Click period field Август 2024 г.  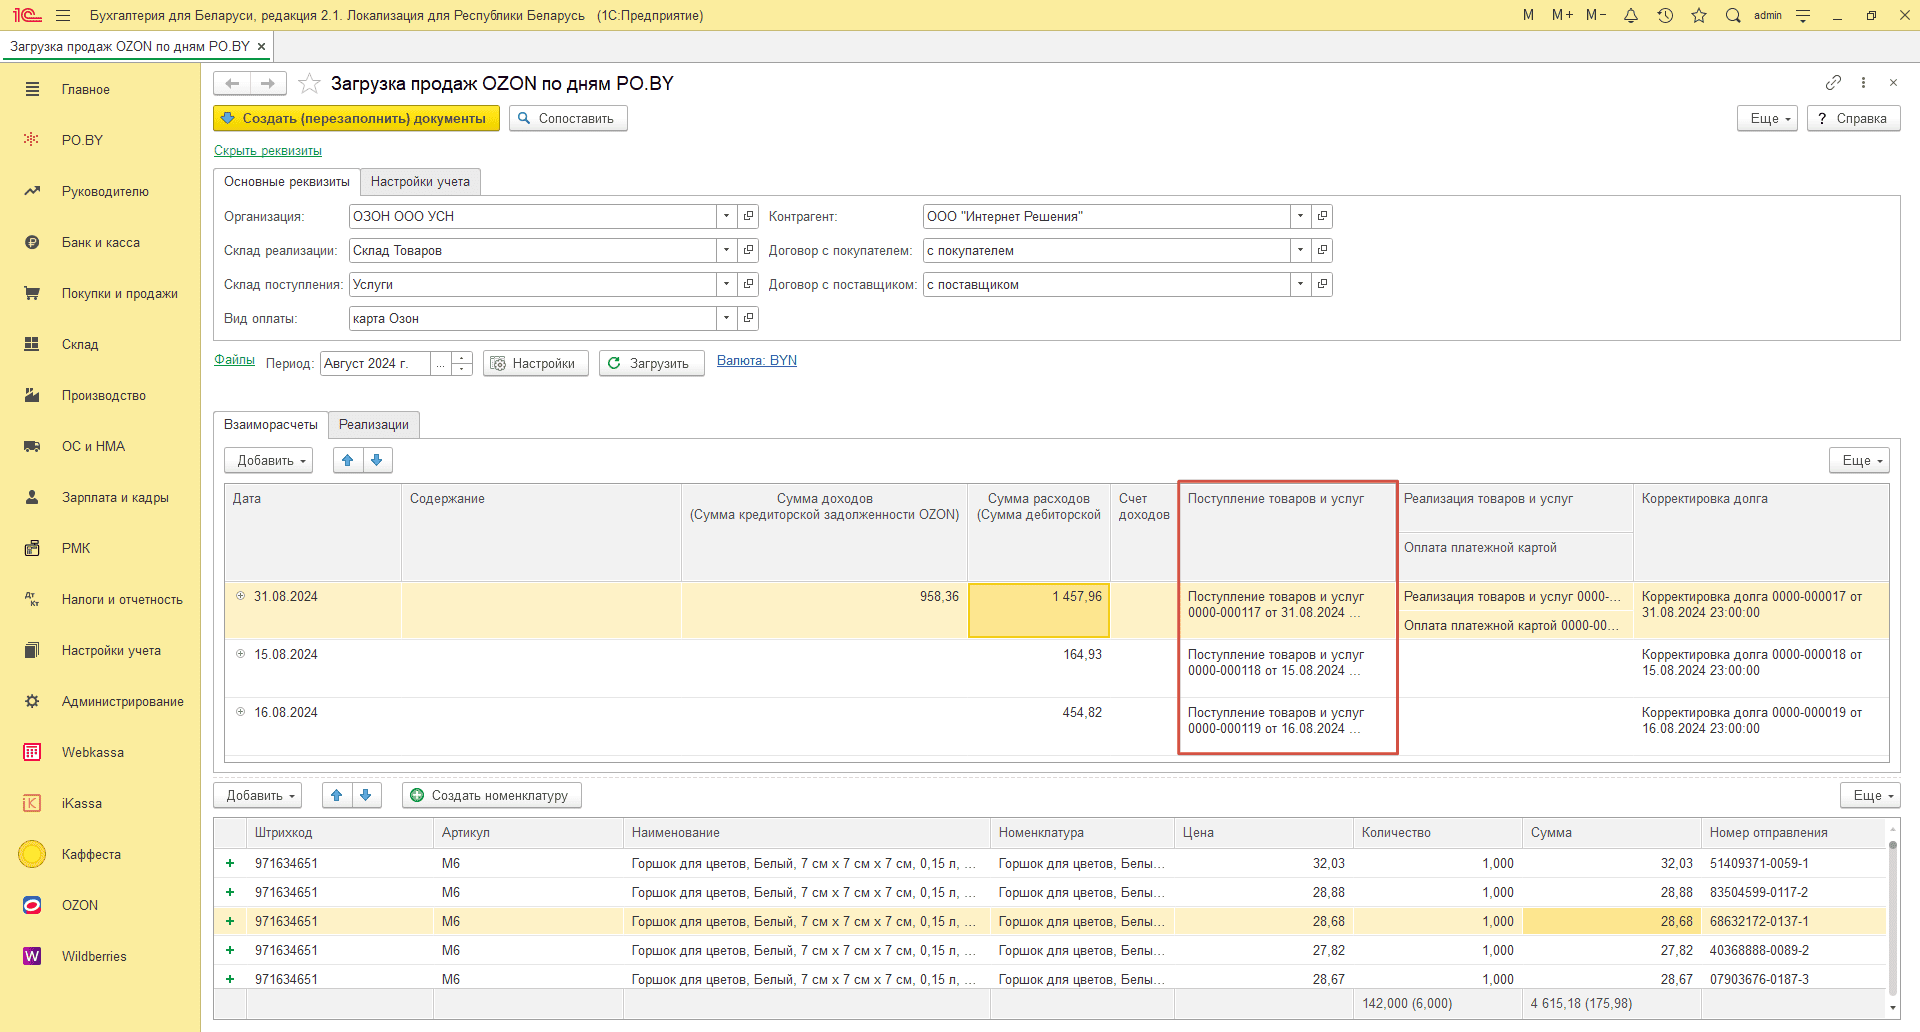pos(376,363)
